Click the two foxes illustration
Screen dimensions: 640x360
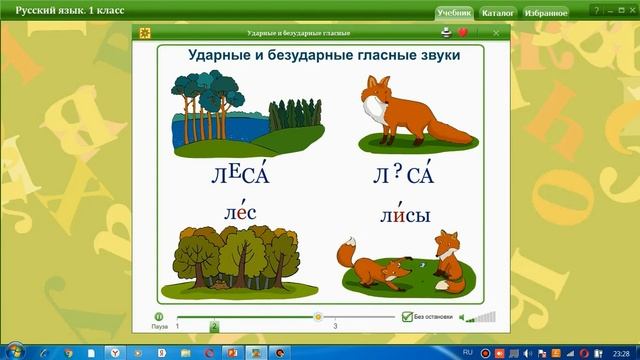[x=407, y=263]
